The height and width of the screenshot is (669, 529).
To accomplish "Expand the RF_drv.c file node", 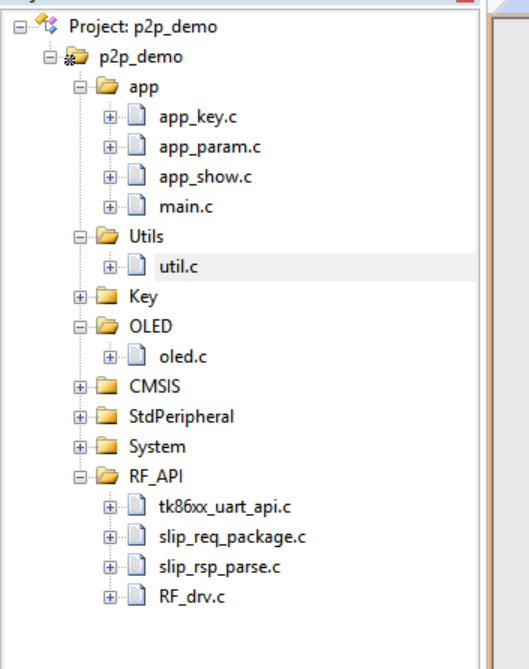I will (110, 597).
